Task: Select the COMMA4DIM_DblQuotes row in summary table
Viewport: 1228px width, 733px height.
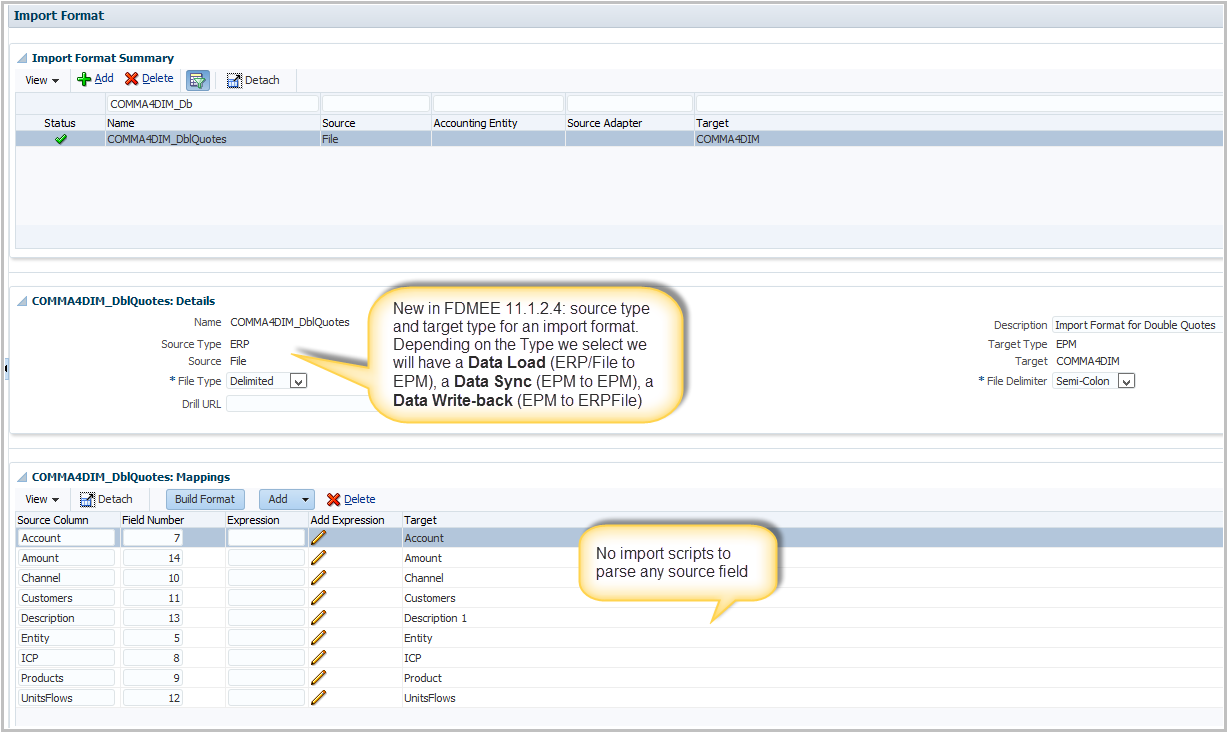Action: pos(167,139)
